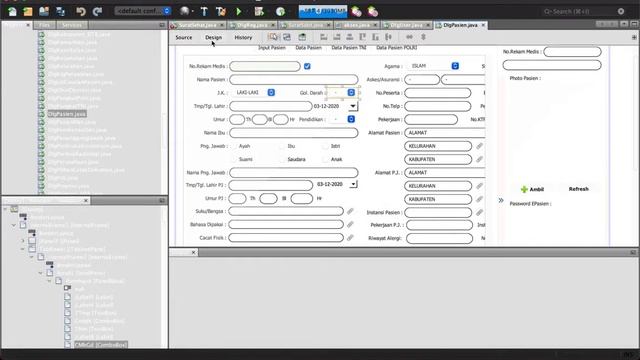This screenshot has height=360, width=640.
Task: Click the Center Vertically icon
Action: tap(389, 37)
